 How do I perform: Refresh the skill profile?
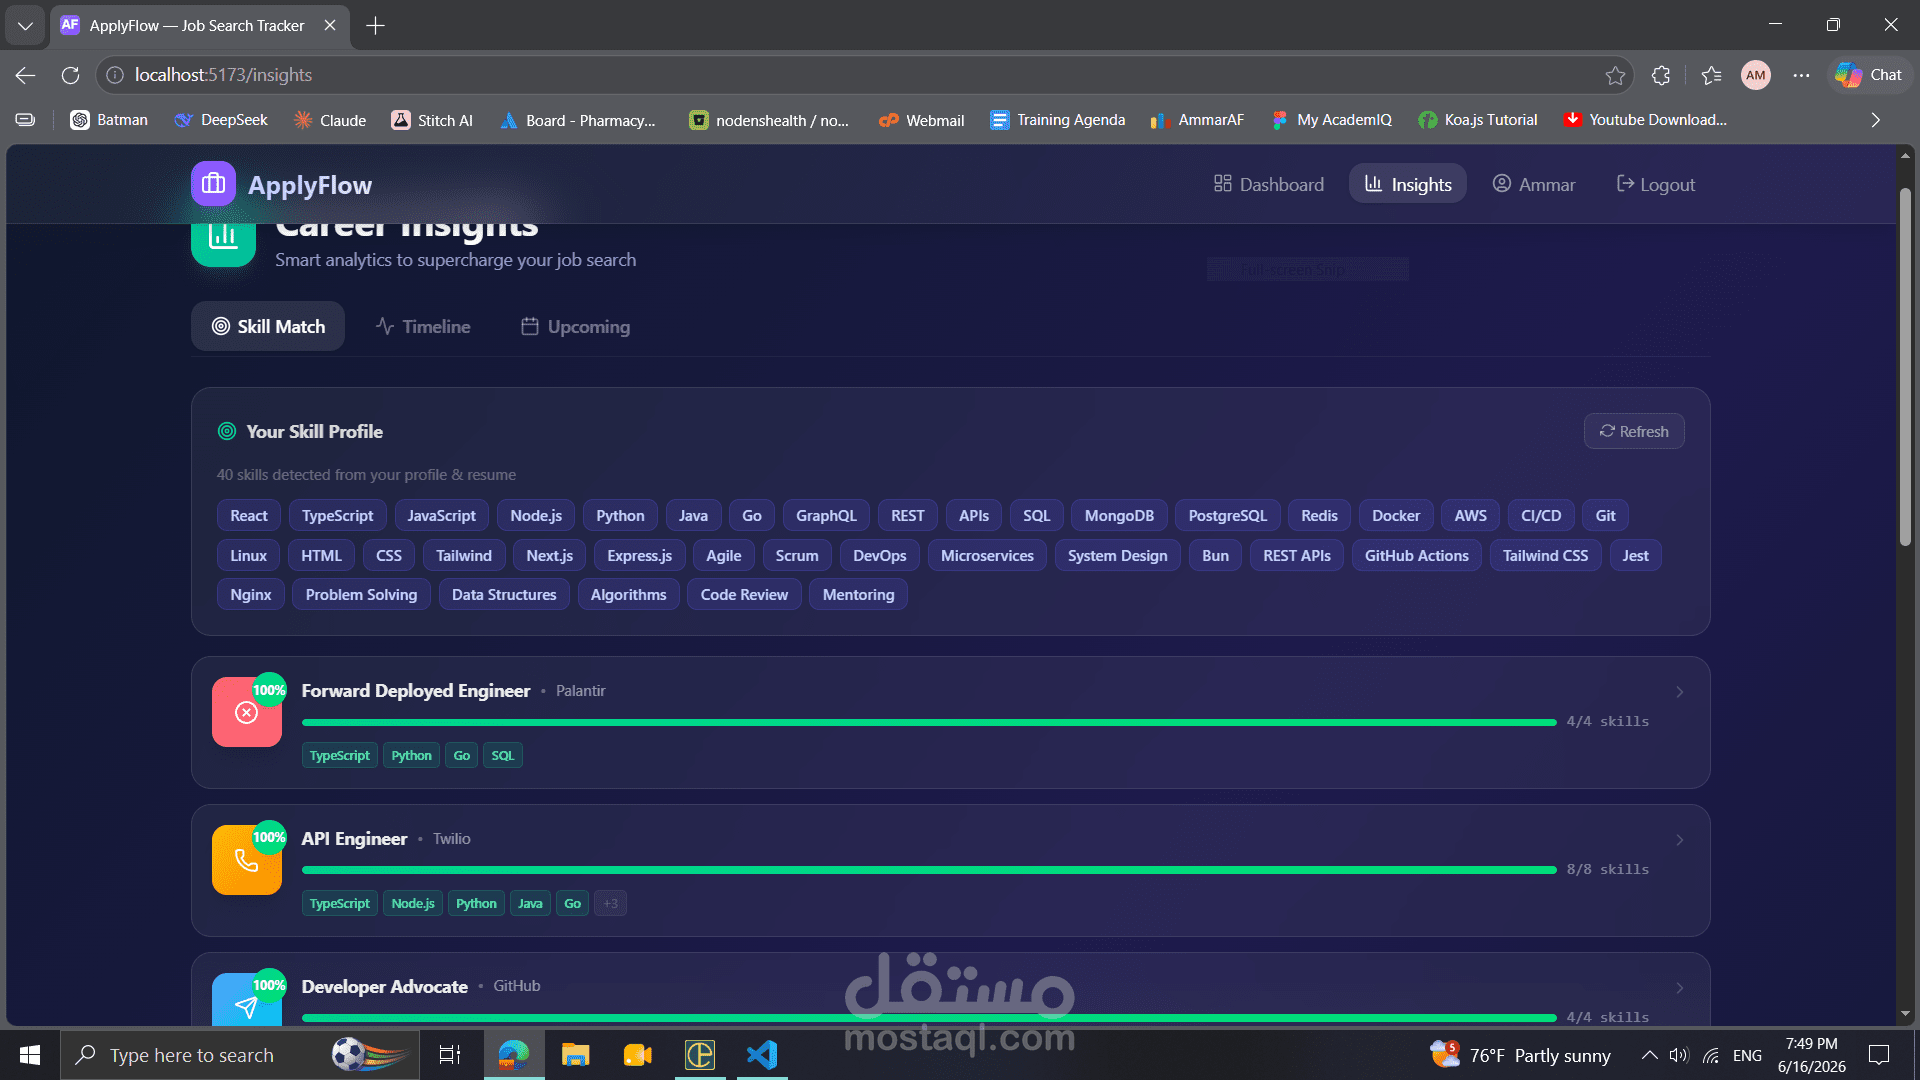coord(1634,431)
